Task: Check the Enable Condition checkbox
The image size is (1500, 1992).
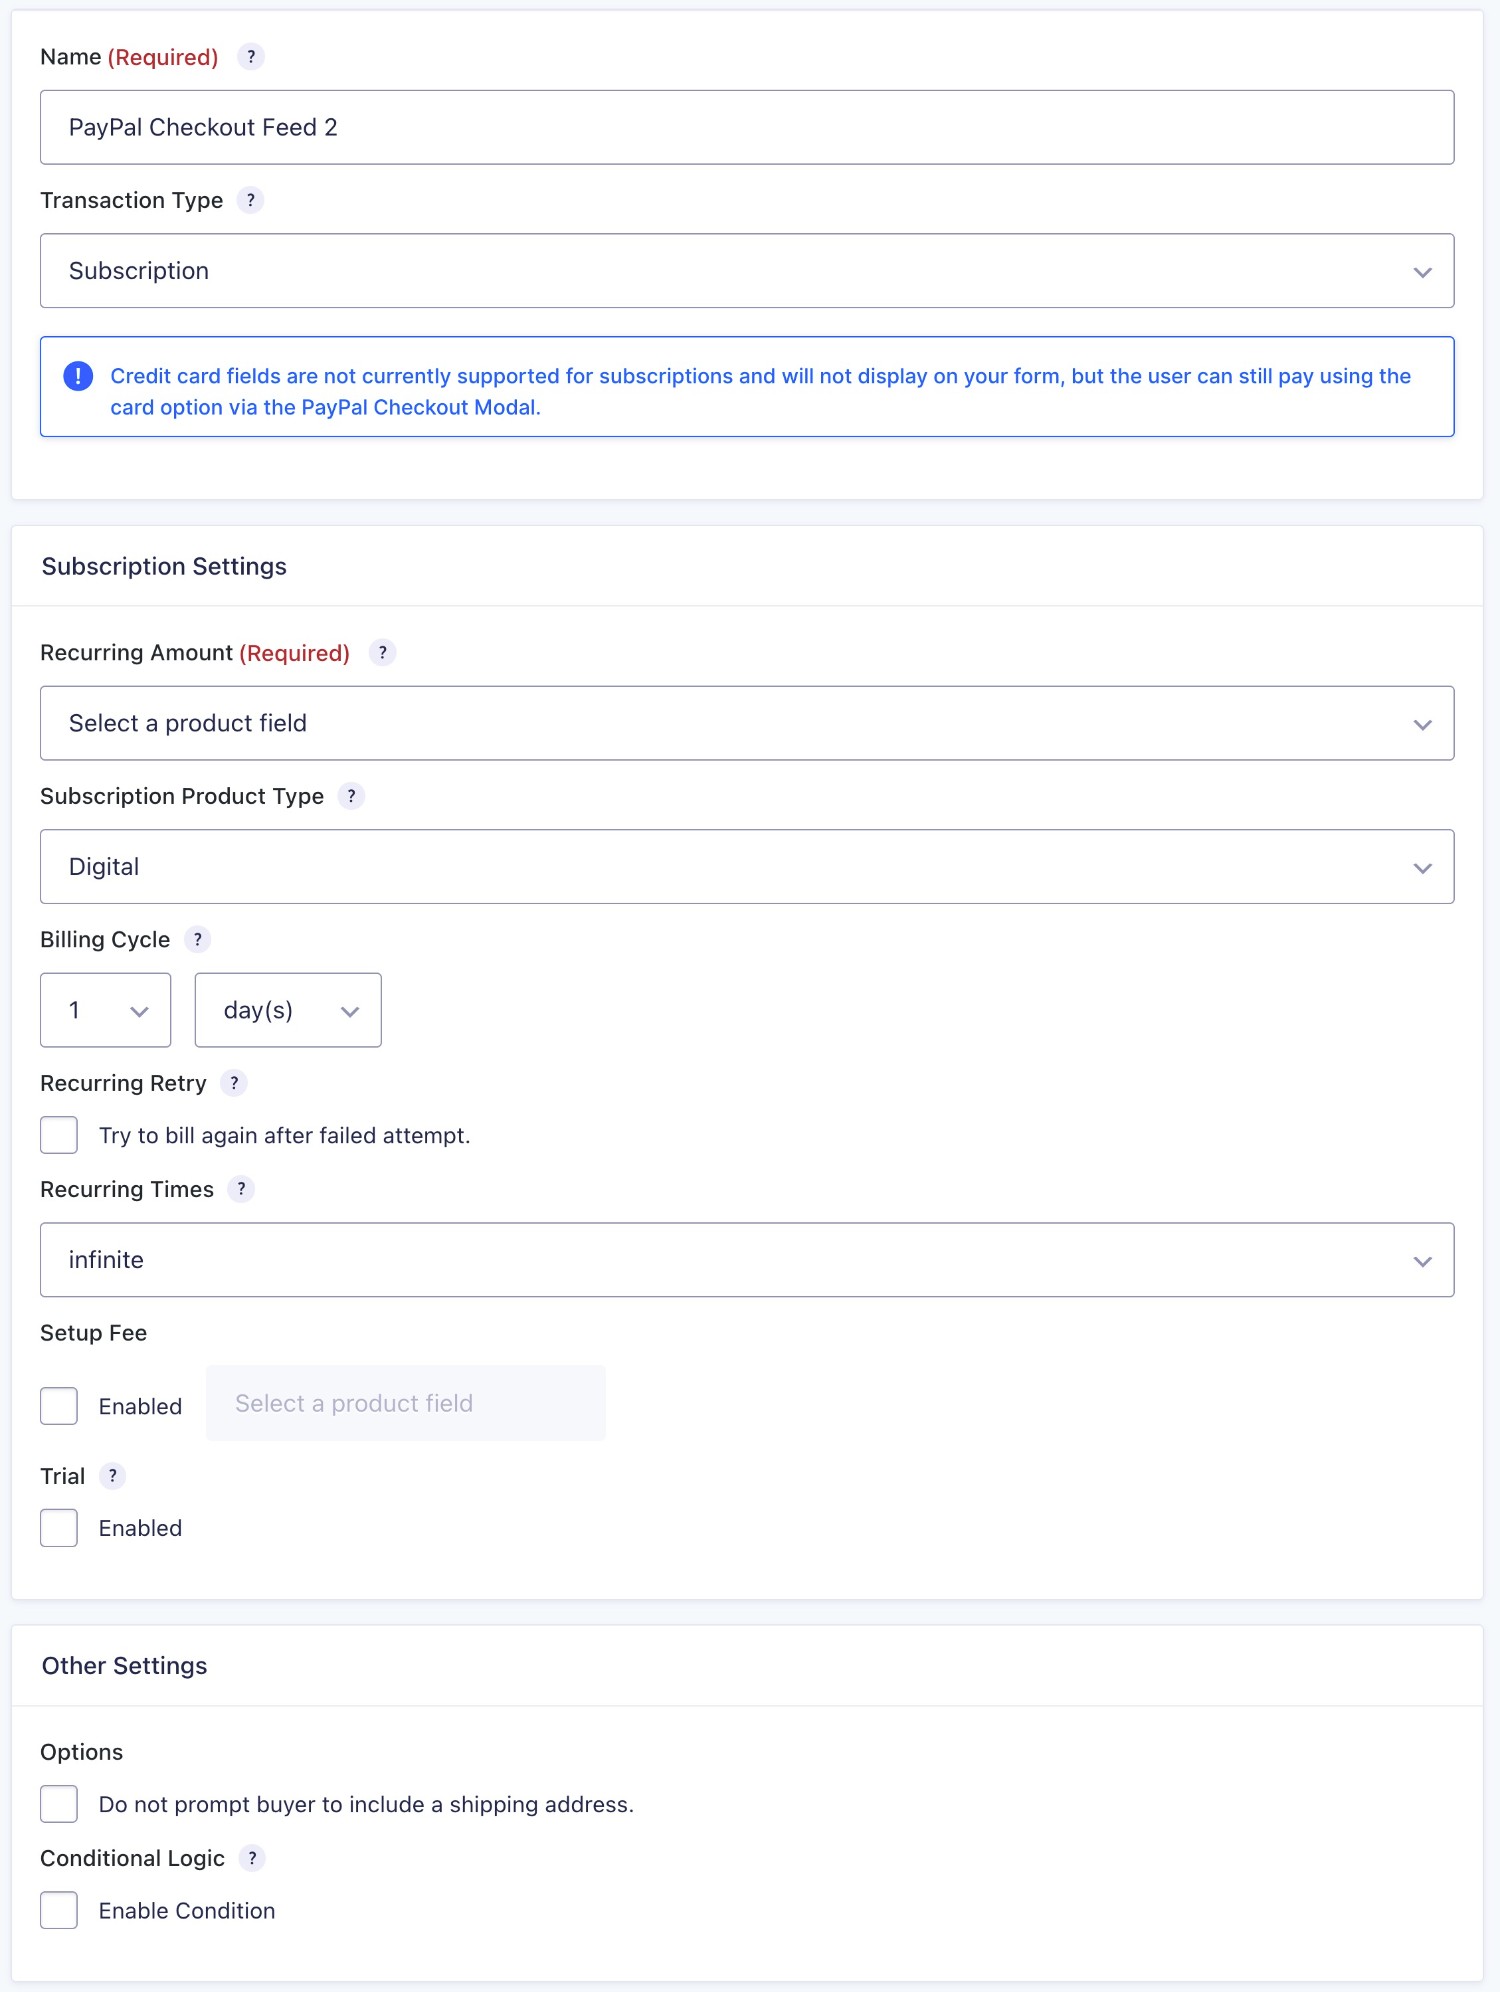Action: (59, 1910)
